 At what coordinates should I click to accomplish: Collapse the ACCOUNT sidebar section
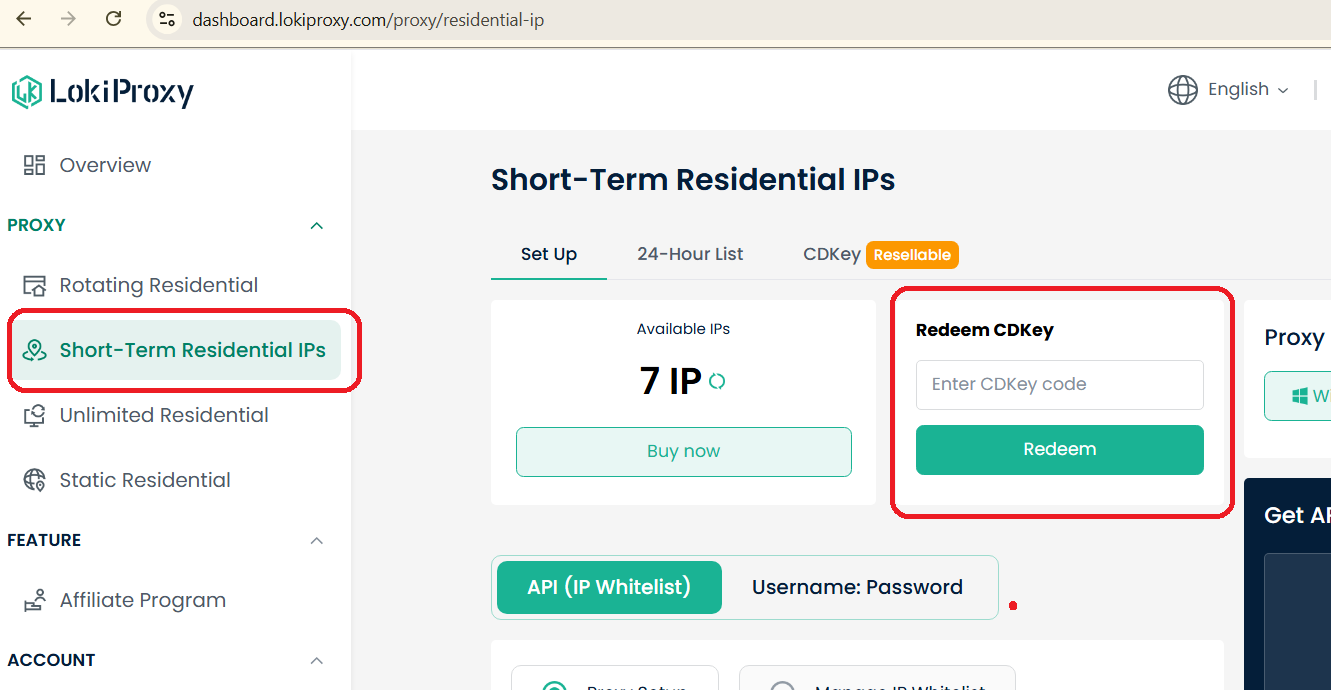tap(317, 661)
